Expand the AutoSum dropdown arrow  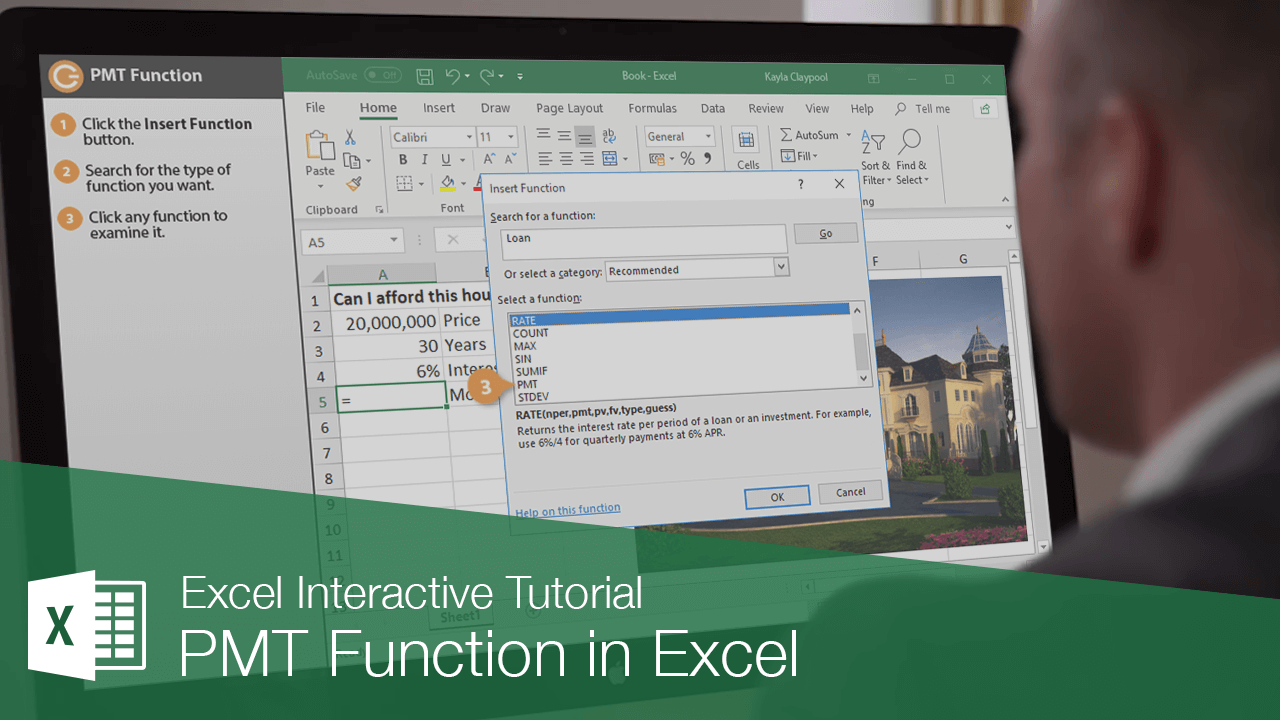coord(848,135)
